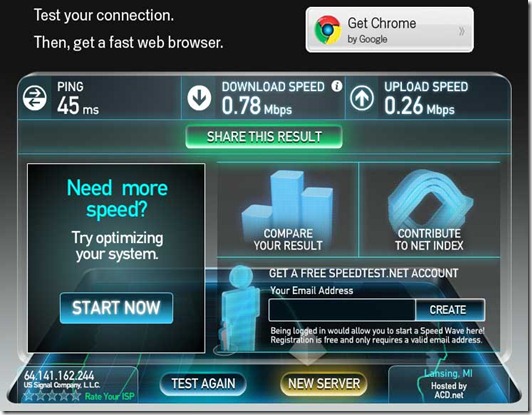532x415 pixels.
Task: Click the Hosted by ACD.net server label
Action: click(449, 390)
